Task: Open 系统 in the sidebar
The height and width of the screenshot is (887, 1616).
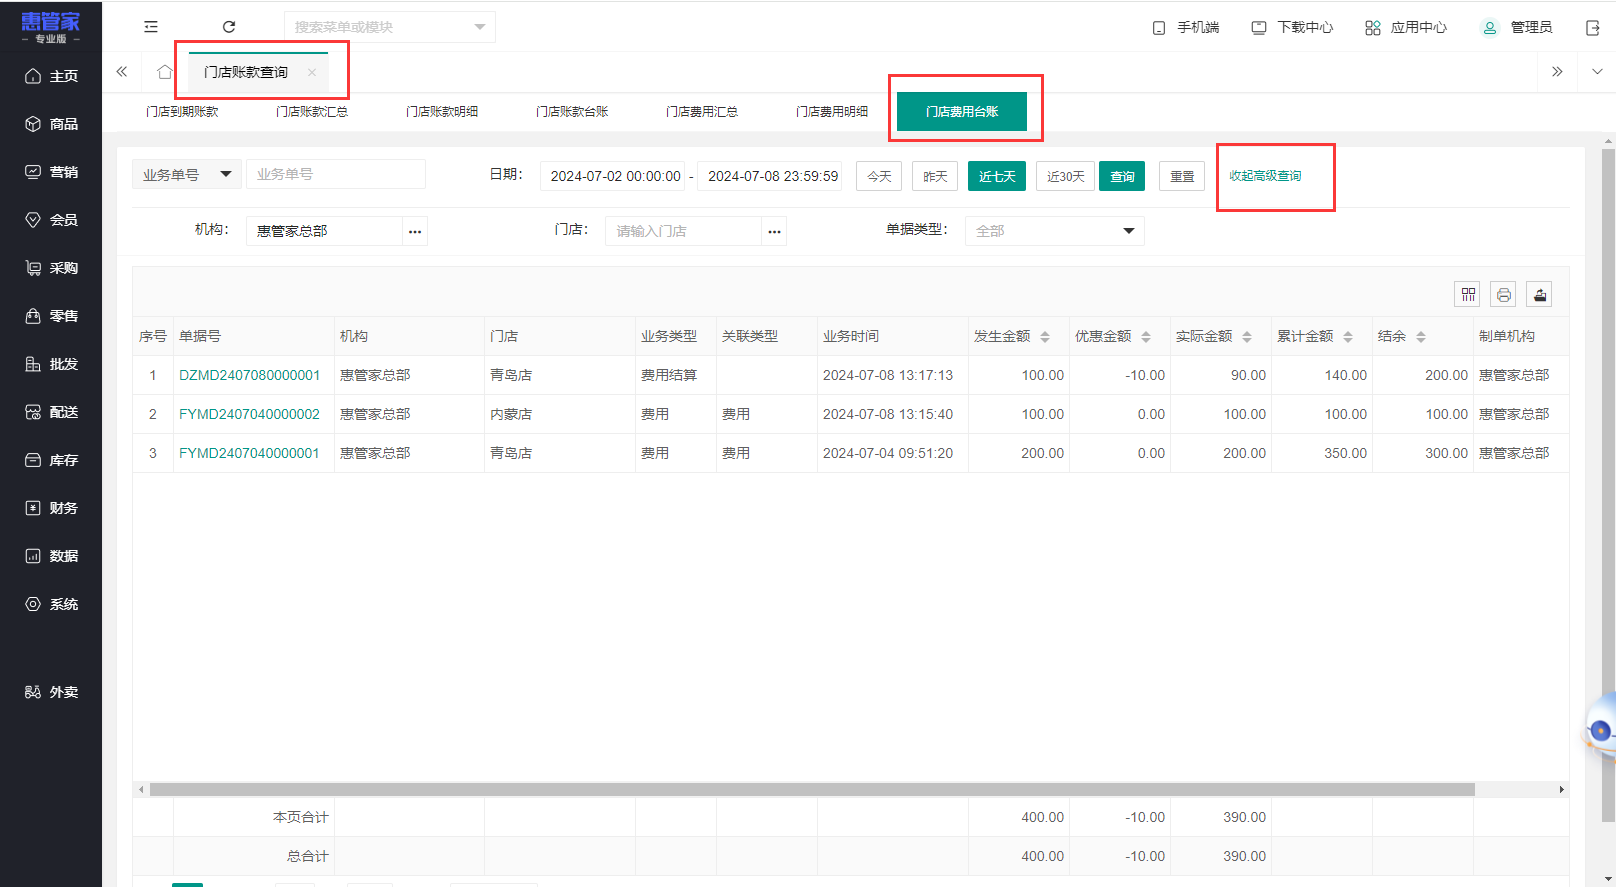Action: (51, 604)
